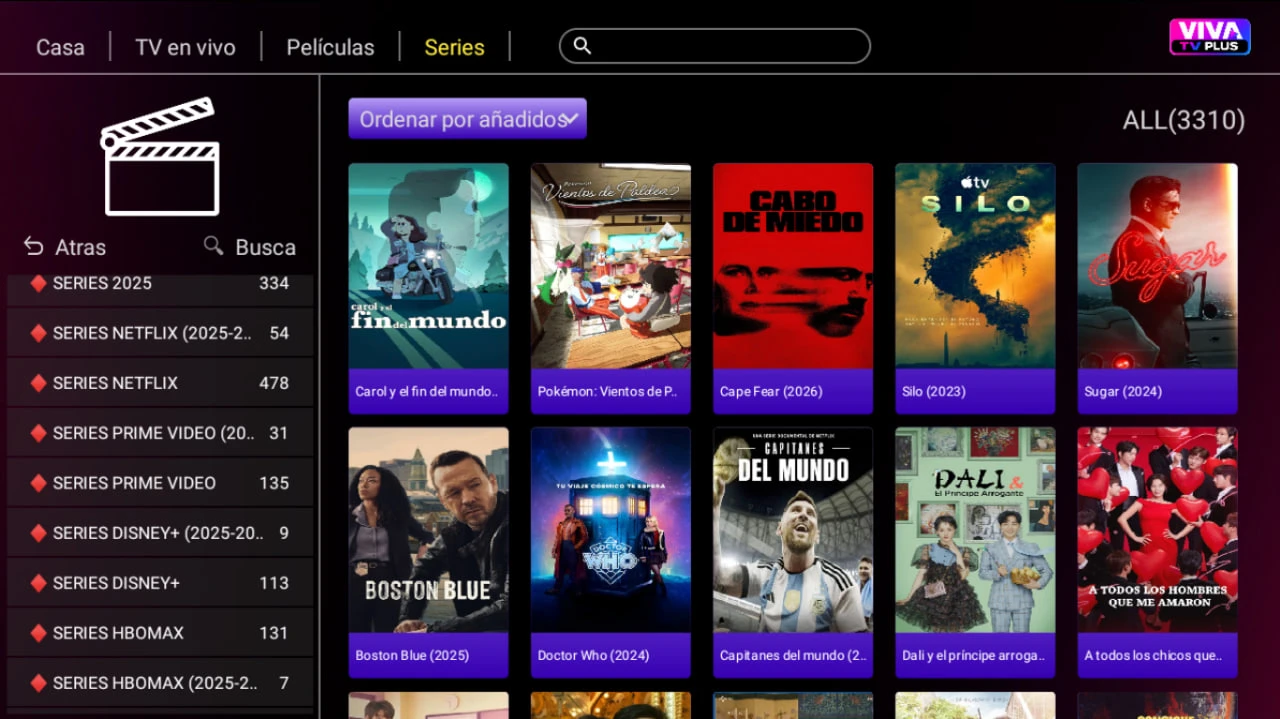Click the Cape Fear (2026) title label

[771, 391]
